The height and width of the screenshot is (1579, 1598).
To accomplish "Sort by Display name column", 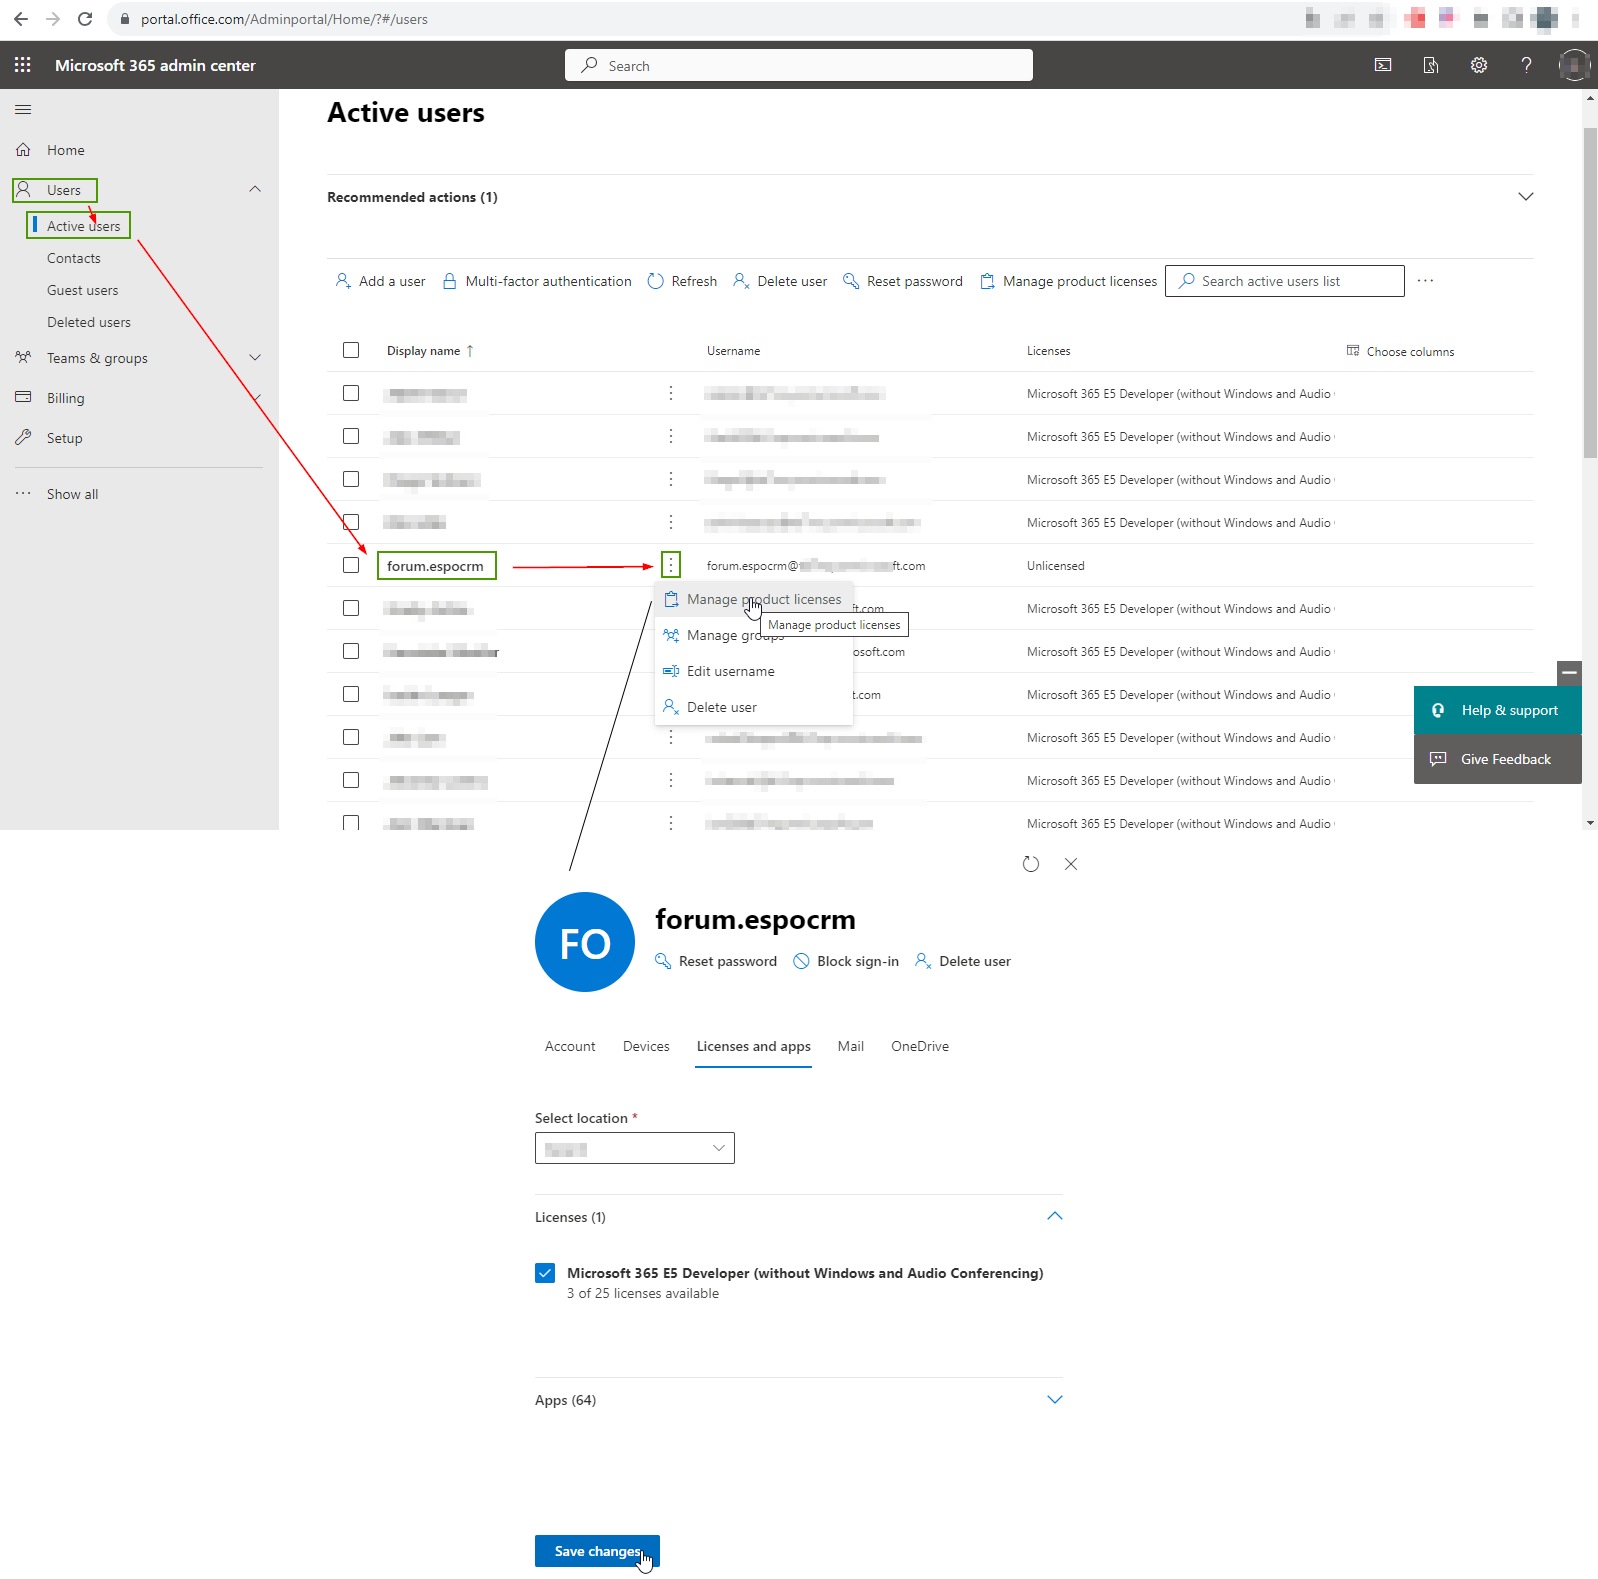I will (x=430, y=351).
